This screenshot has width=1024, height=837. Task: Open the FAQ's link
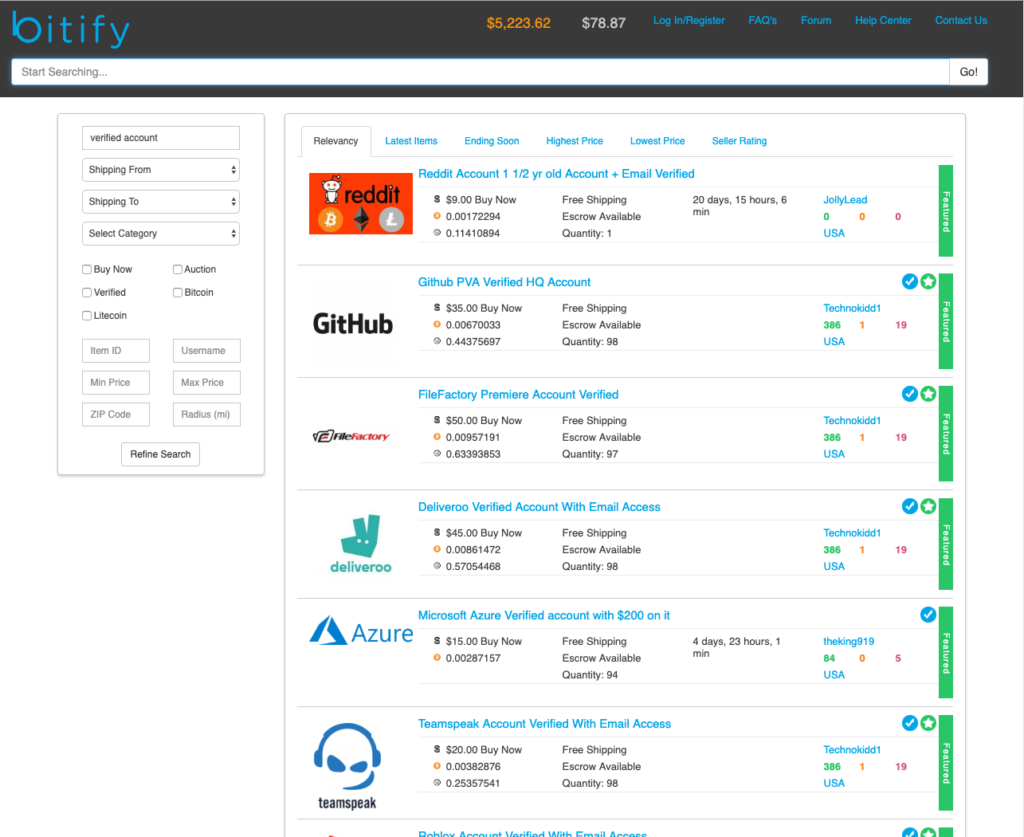pos(763,20)
